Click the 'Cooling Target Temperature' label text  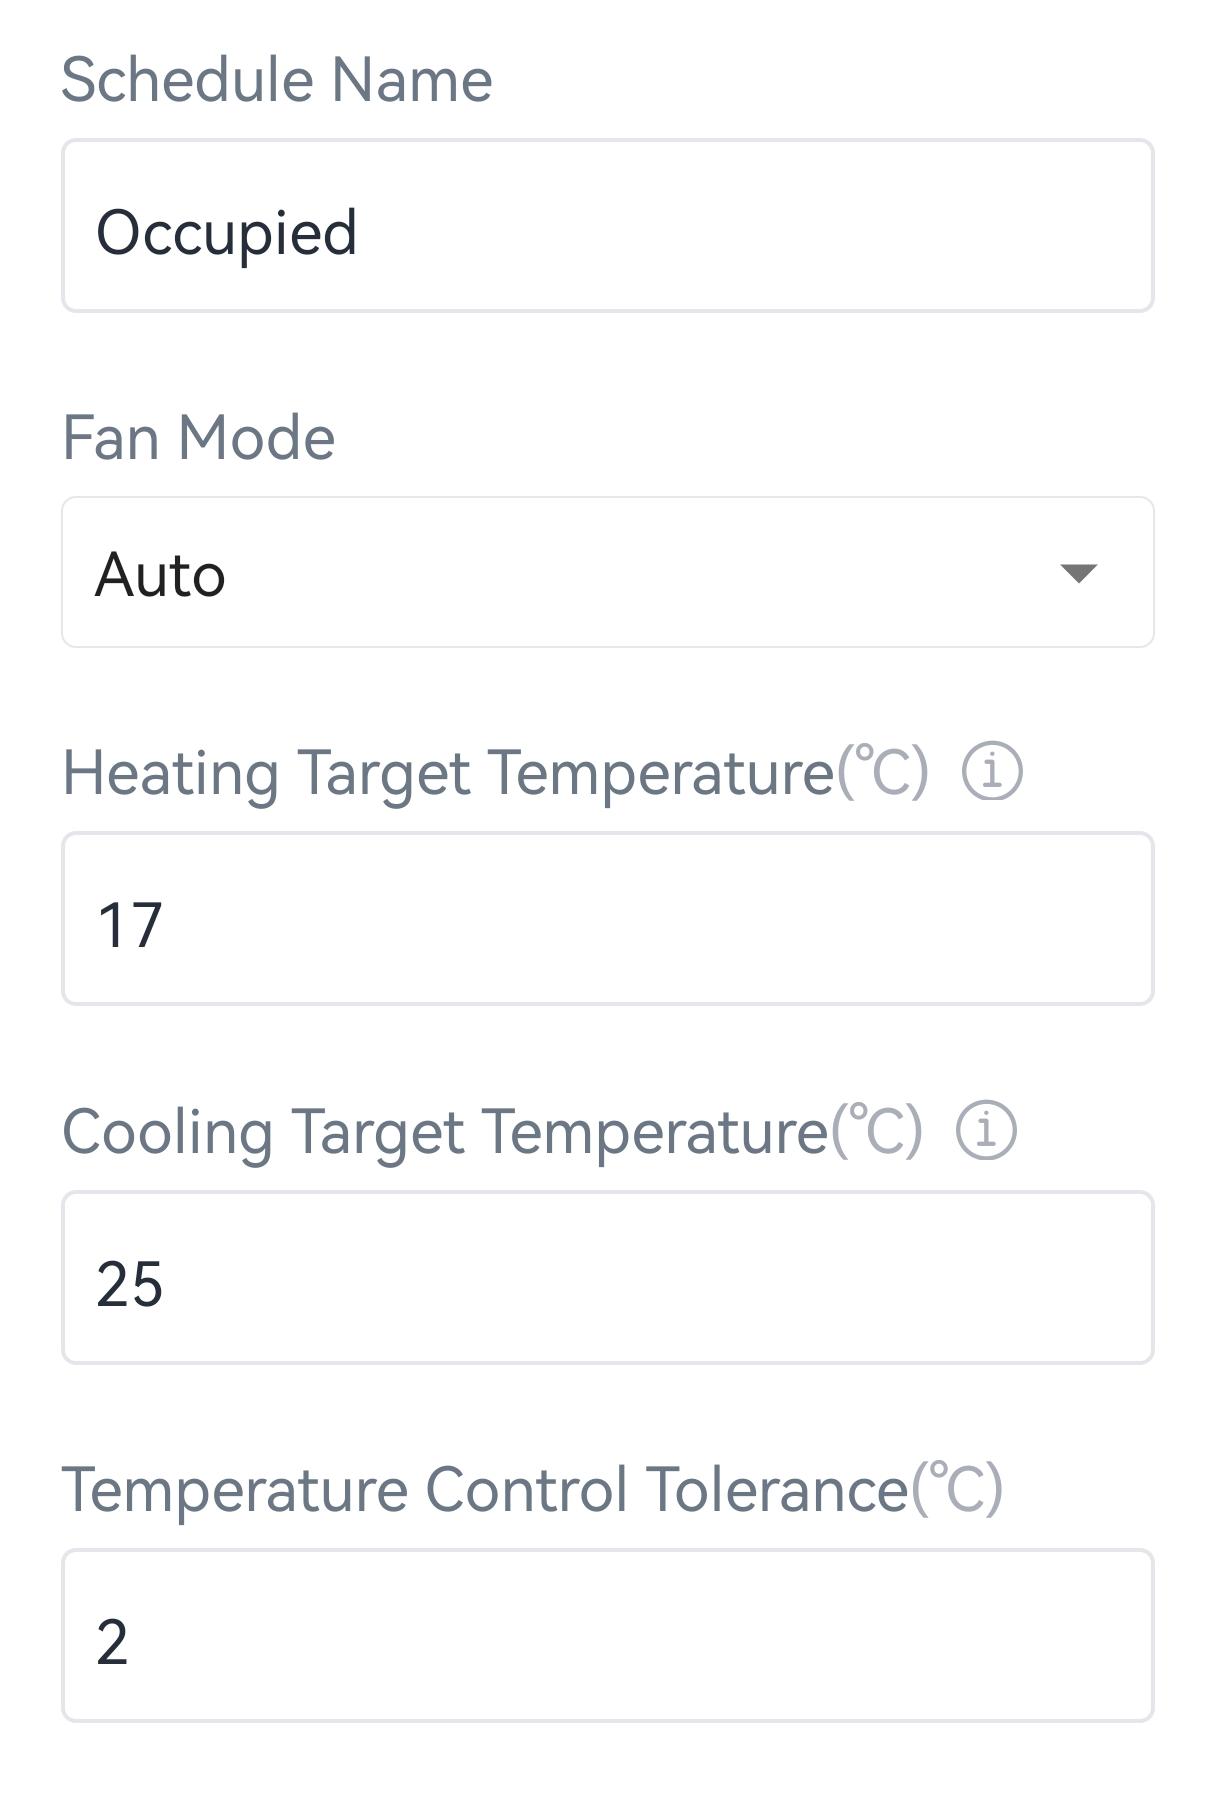[x=445, y=1132]
